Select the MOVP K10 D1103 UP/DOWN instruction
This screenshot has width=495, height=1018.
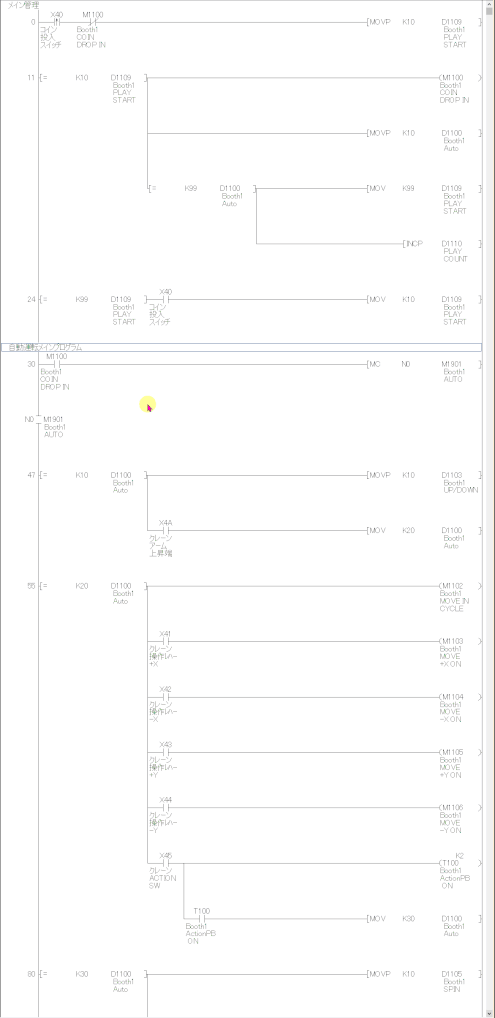click(424, 475)
